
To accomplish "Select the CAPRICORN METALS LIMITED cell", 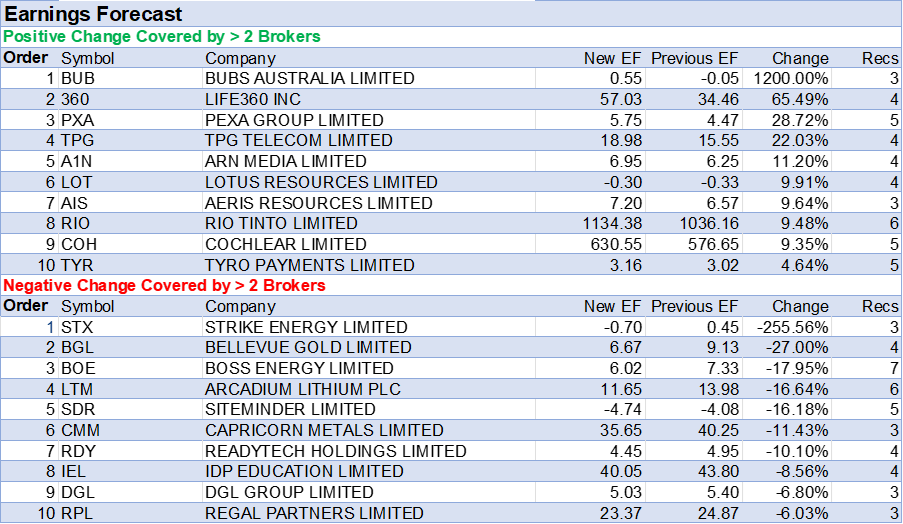I will pos(324,430).
